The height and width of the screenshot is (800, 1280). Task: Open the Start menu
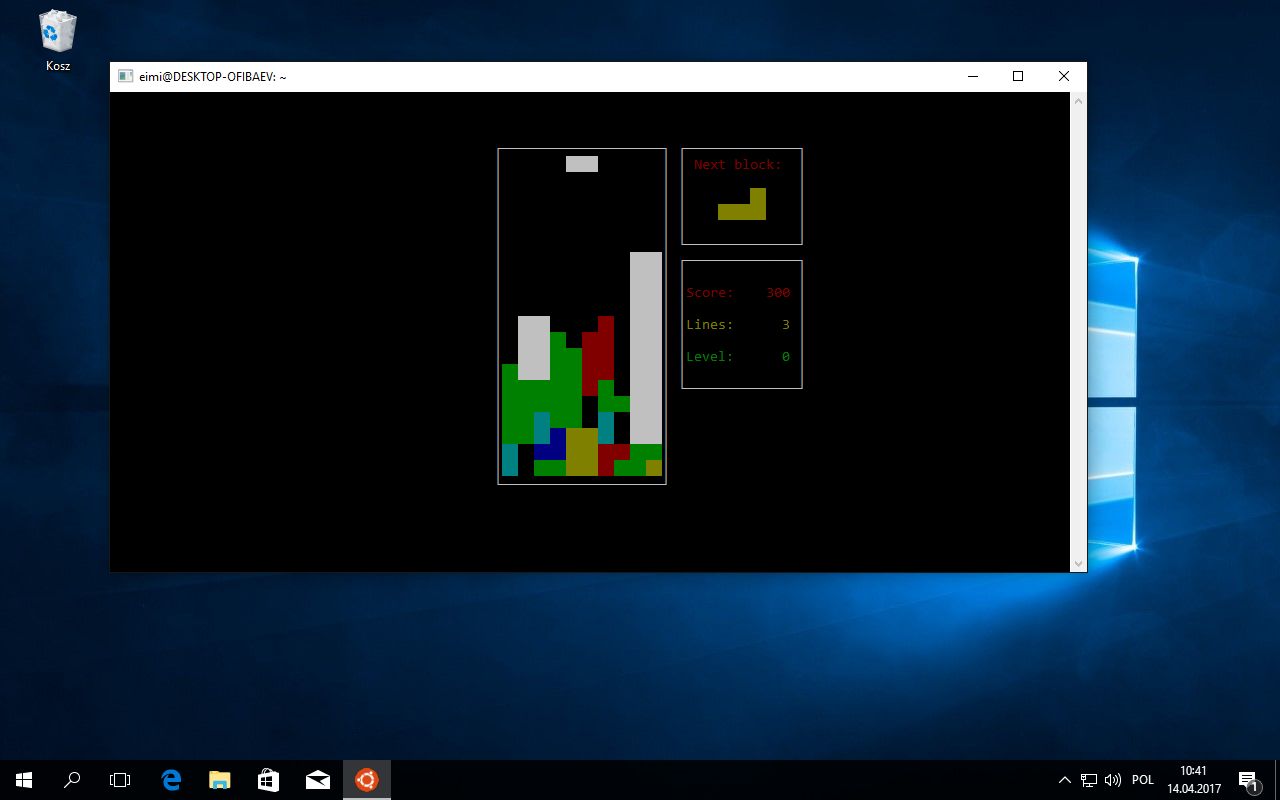click(x=22, y=779)
